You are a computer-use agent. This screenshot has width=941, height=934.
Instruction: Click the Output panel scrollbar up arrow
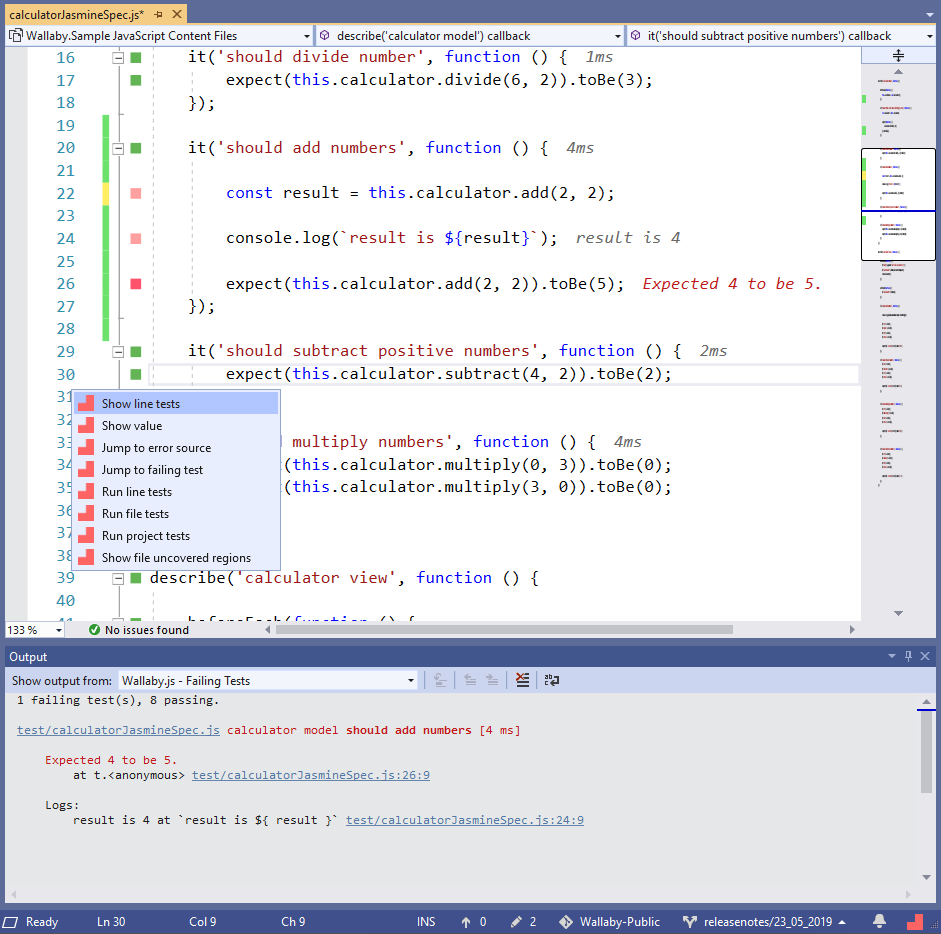click(927, 702)
